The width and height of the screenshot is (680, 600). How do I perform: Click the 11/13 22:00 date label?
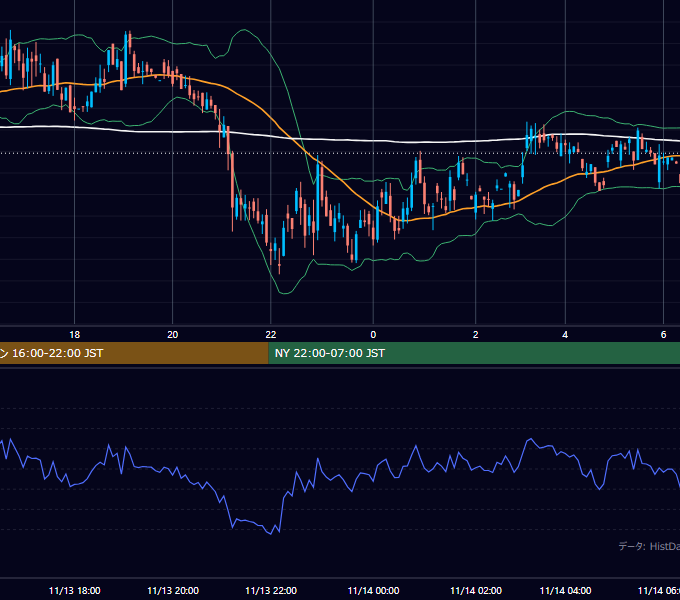[271, 590]
